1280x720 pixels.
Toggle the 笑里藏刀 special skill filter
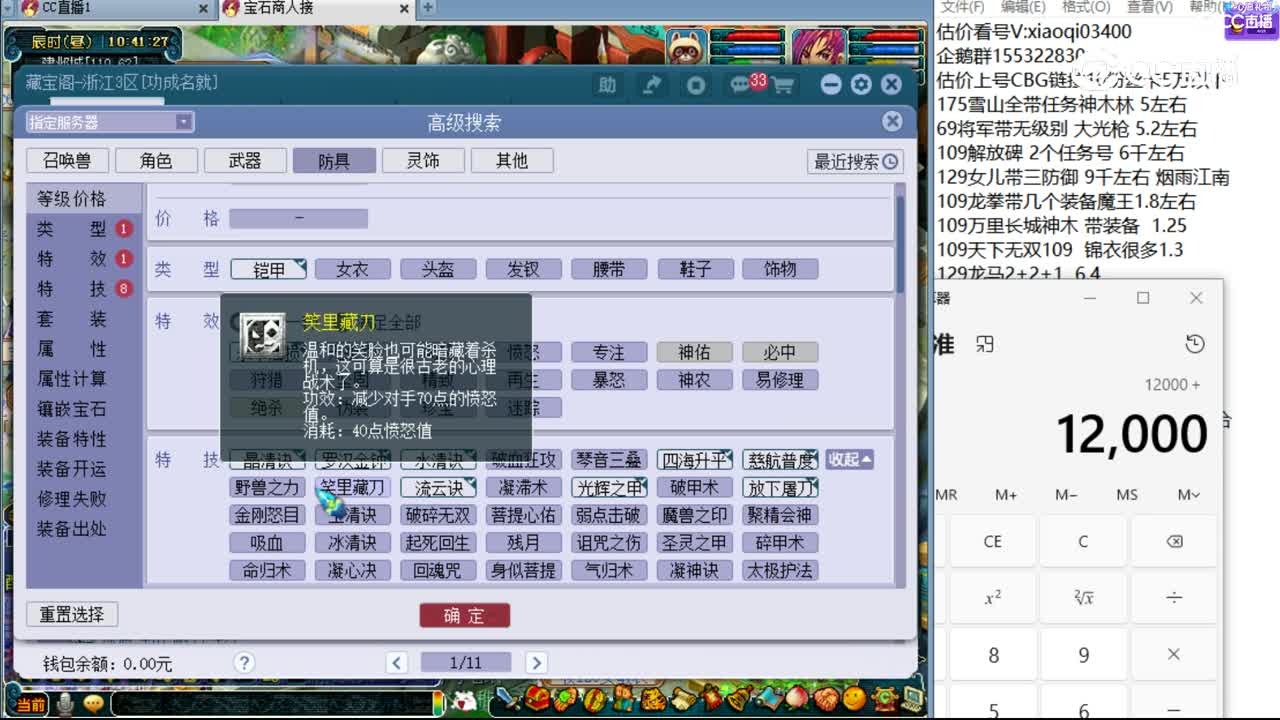[x=352, y=487]
